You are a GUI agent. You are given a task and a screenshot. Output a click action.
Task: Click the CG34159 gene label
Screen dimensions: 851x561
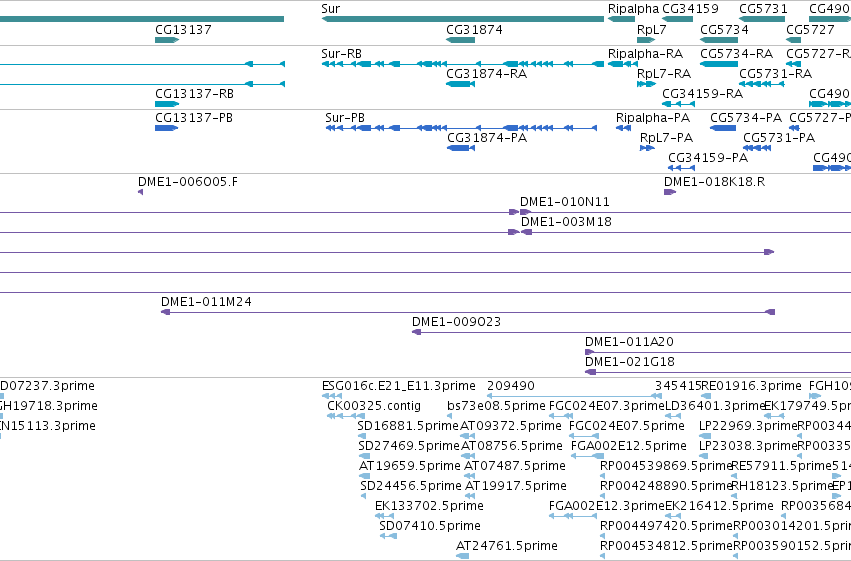[x=690, y=9]
